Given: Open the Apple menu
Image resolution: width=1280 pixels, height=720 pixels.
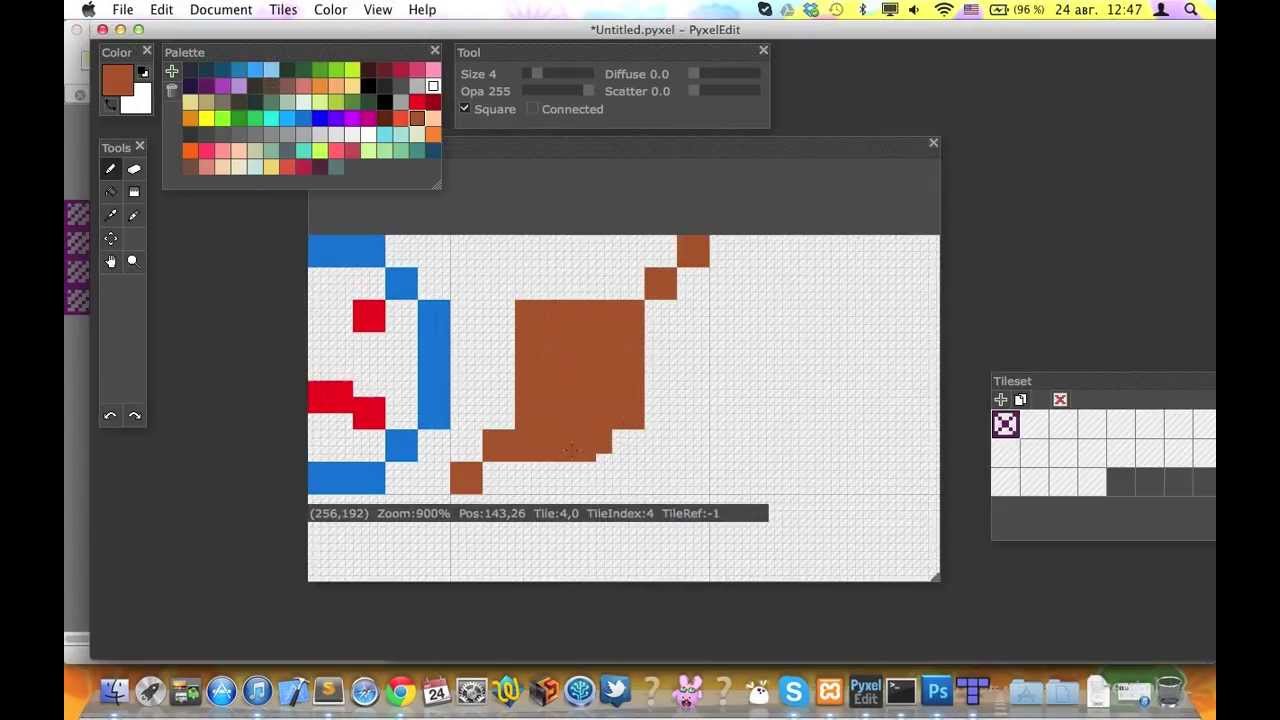Looking at the screenshot, I should 88,9.
